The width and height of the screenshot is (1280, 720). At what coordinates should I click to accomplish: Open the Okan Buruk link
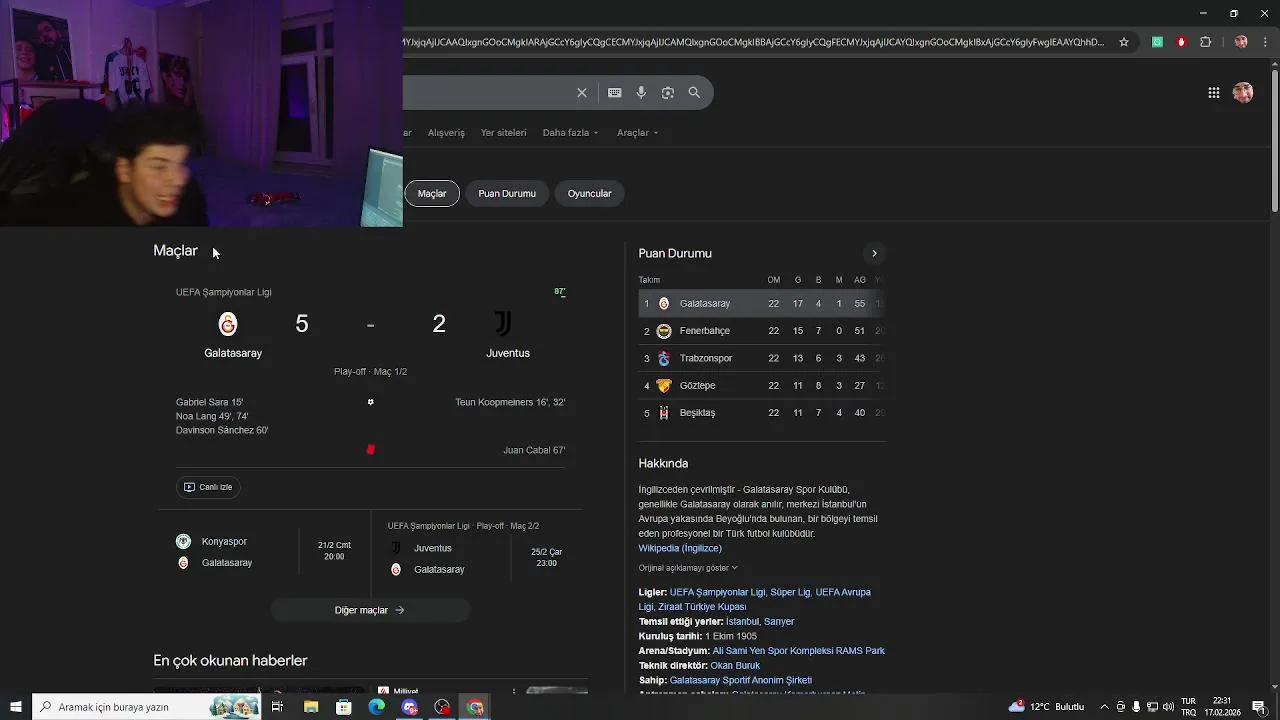click(x=735, y=666)
